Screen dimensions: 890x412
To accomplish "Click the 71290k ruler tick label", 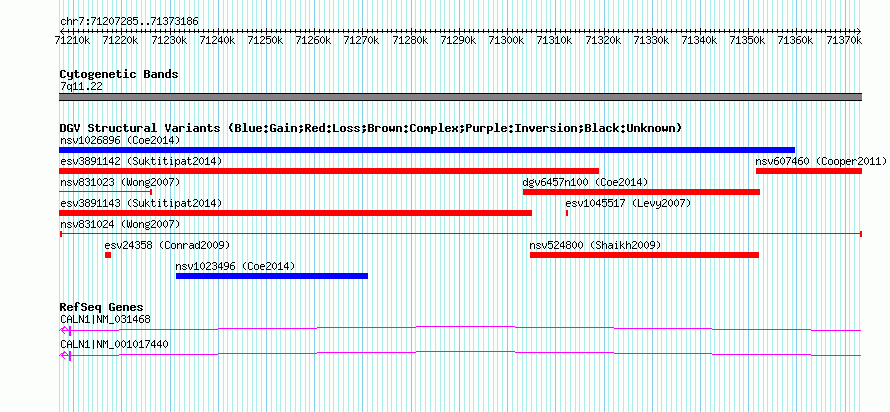I will (x=457, y=40).
